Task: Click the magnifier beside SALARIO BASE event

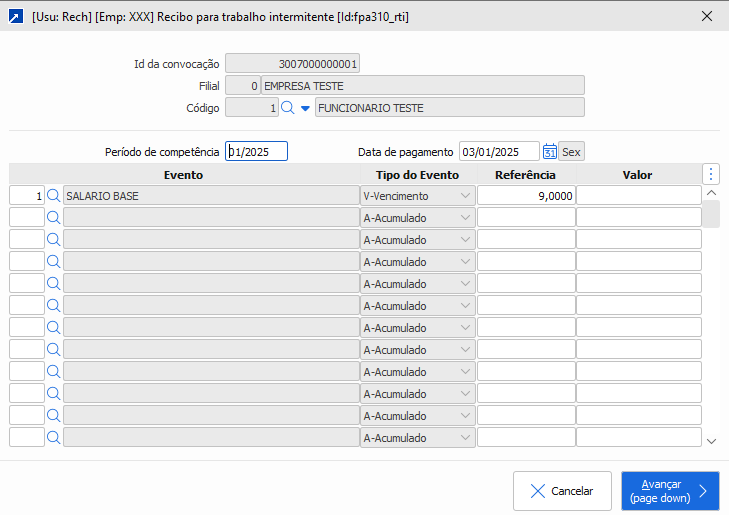Action: click(54, 196)
